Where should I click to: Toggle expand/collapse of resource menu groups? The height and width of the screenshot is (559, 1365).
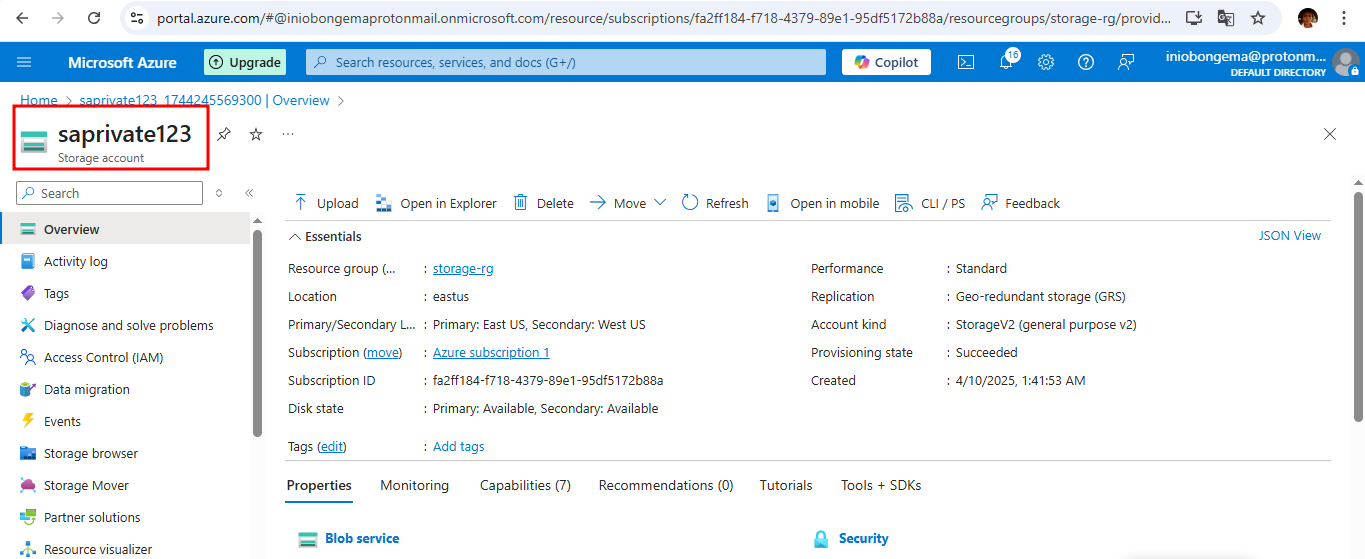coord(219,193)
